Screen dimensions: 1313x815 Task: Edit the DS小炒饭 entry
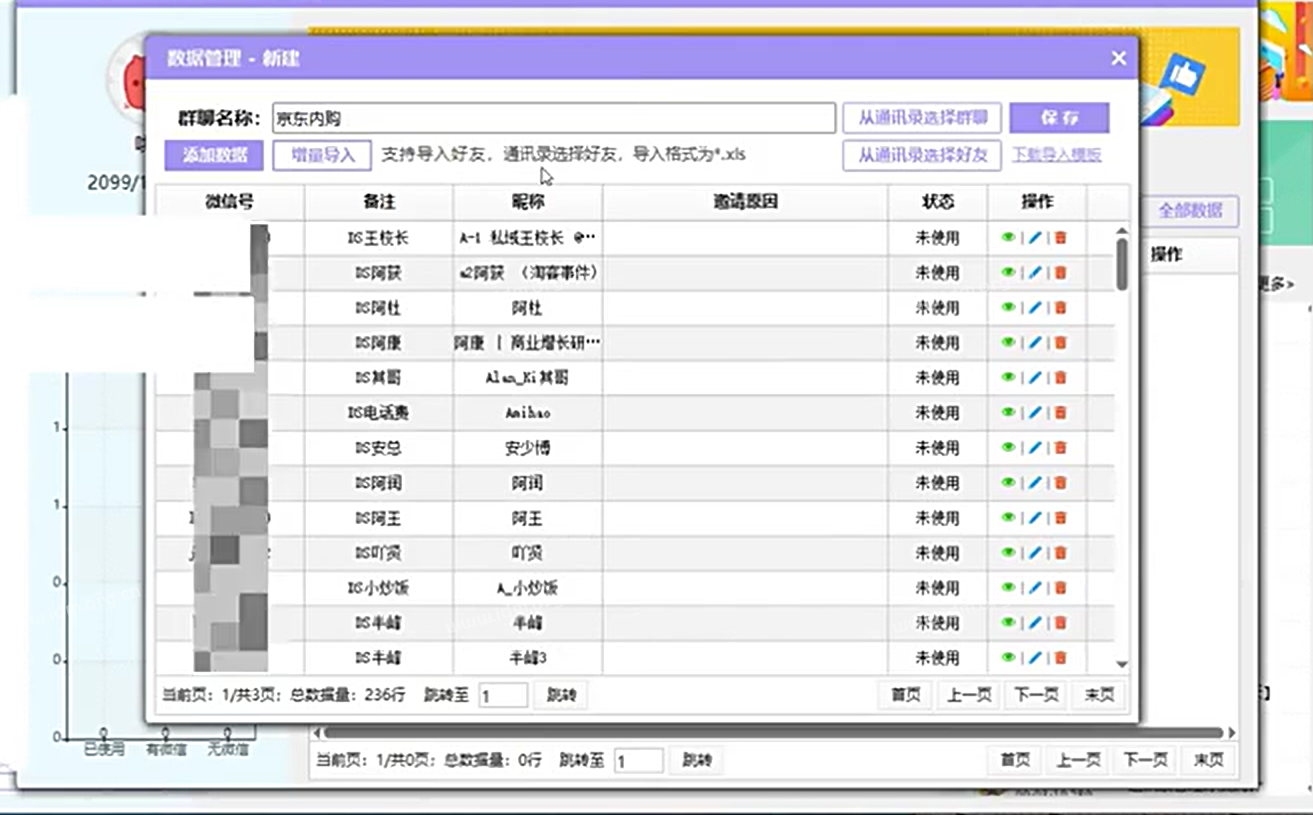1034,588
